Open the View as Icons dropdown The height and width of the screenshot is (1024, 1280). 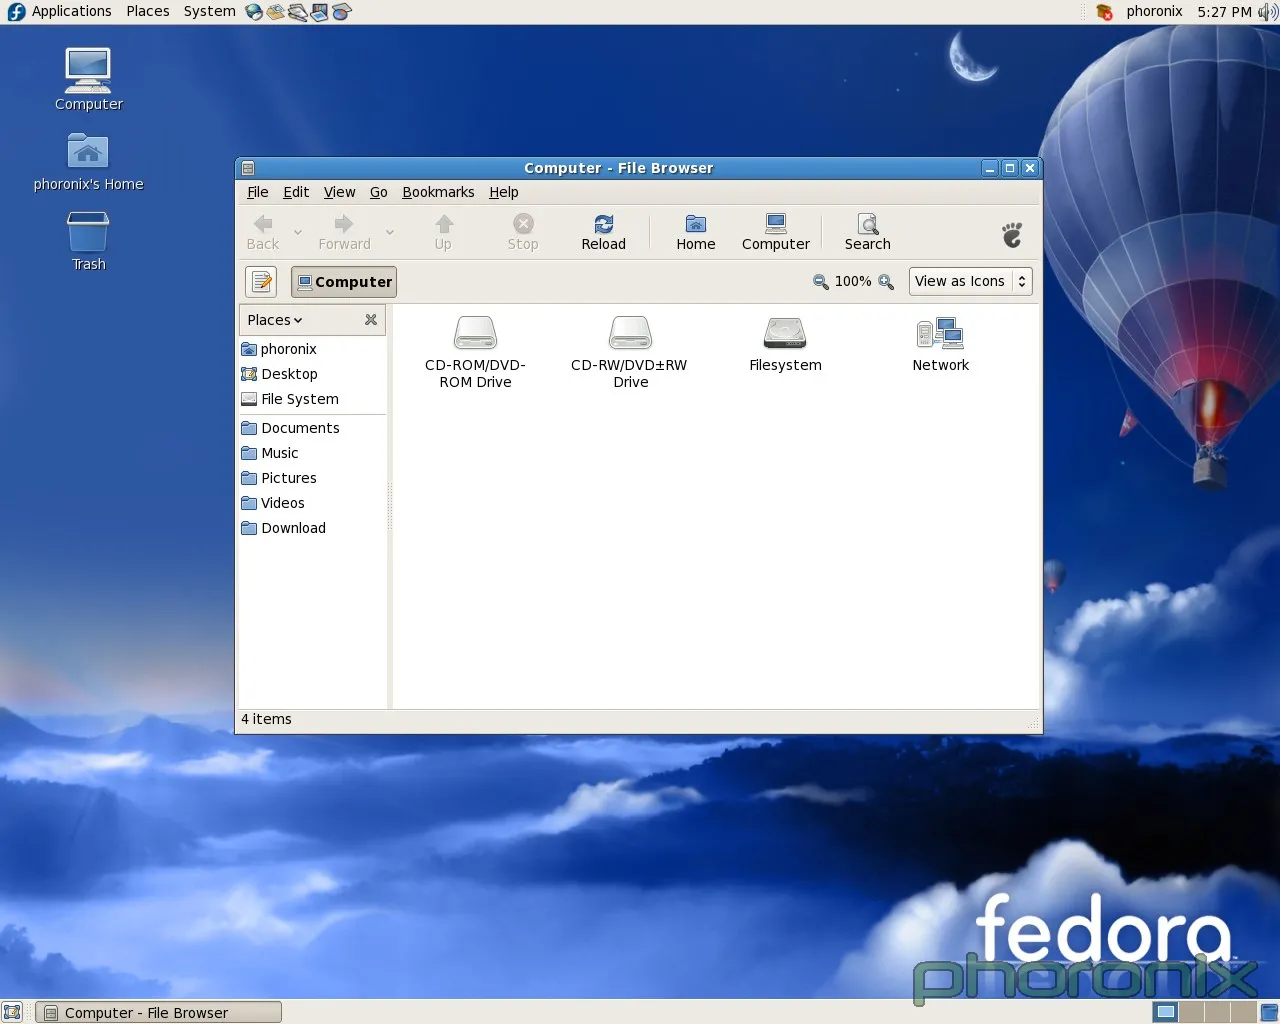coord(970,282)
